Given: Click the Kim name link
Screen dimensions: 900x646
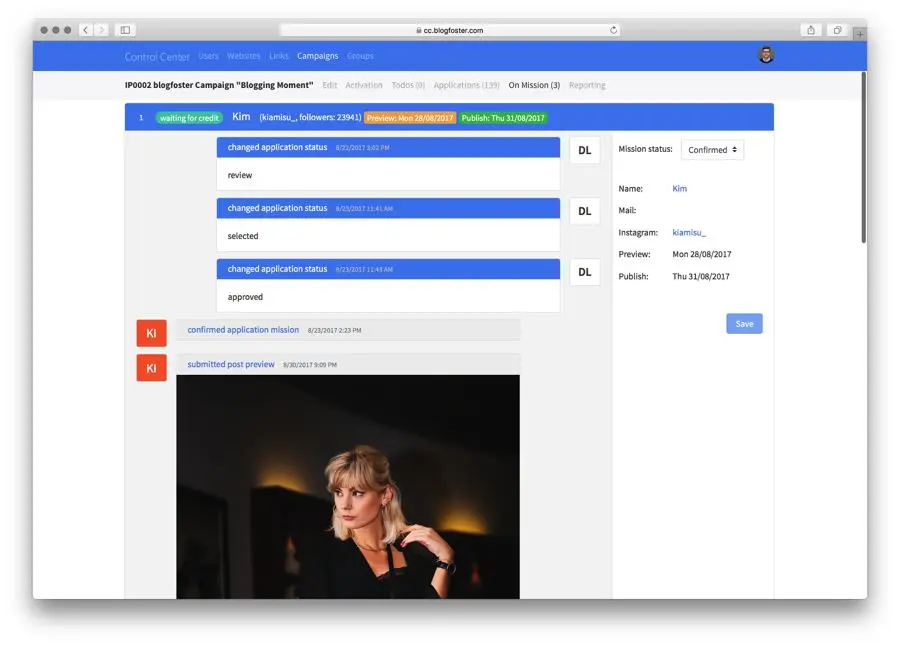Looking at the screenshot, I should coord(679,189).
